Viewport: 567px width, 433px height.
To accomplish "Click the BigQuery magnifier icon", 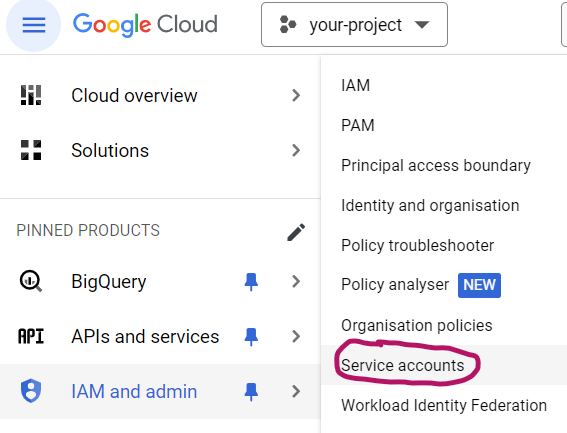I will tap(31, 281).
